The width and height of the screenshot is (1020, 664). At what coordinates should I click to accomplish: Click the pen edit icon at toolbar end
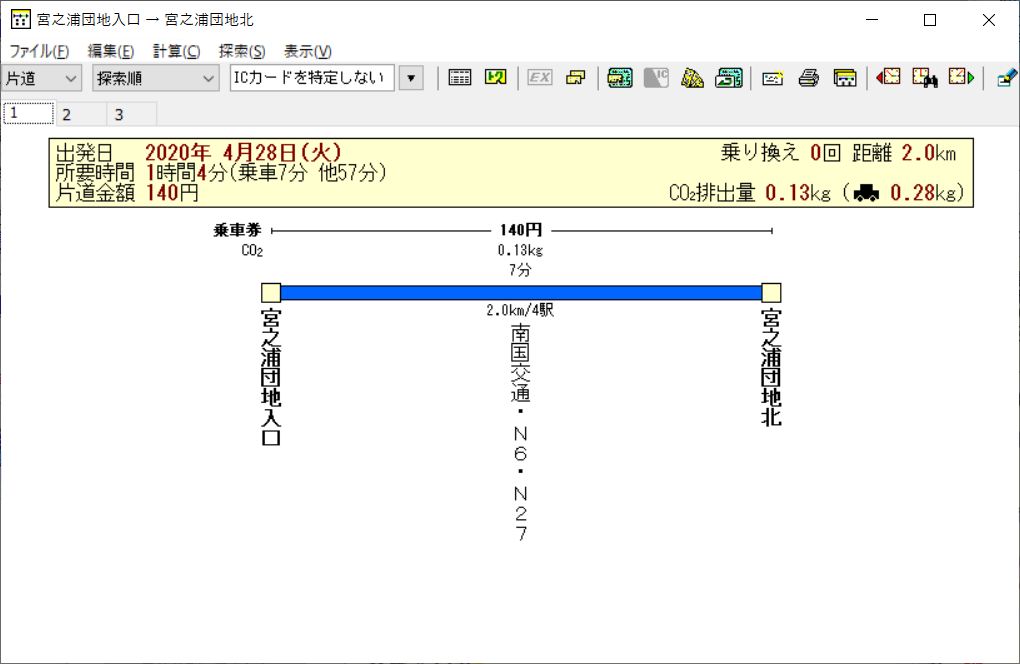click(1006, 78)
